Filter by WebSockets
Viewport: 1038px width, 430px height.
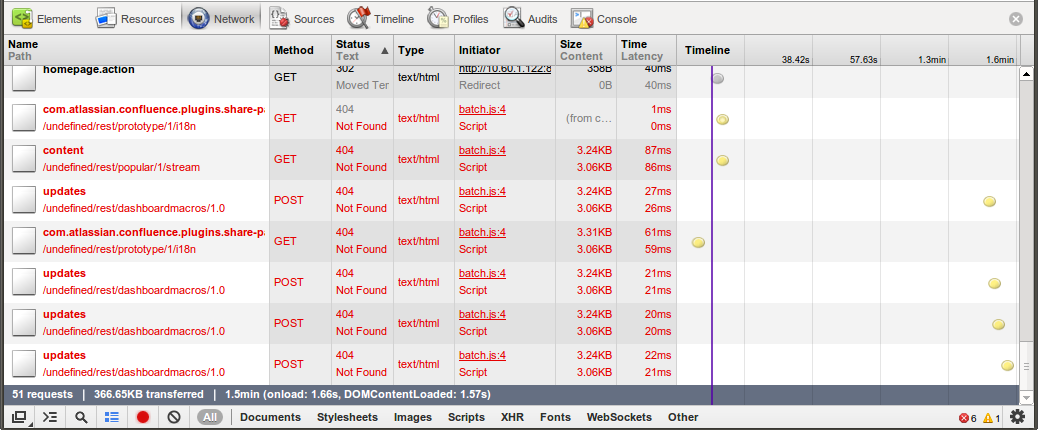620,417
